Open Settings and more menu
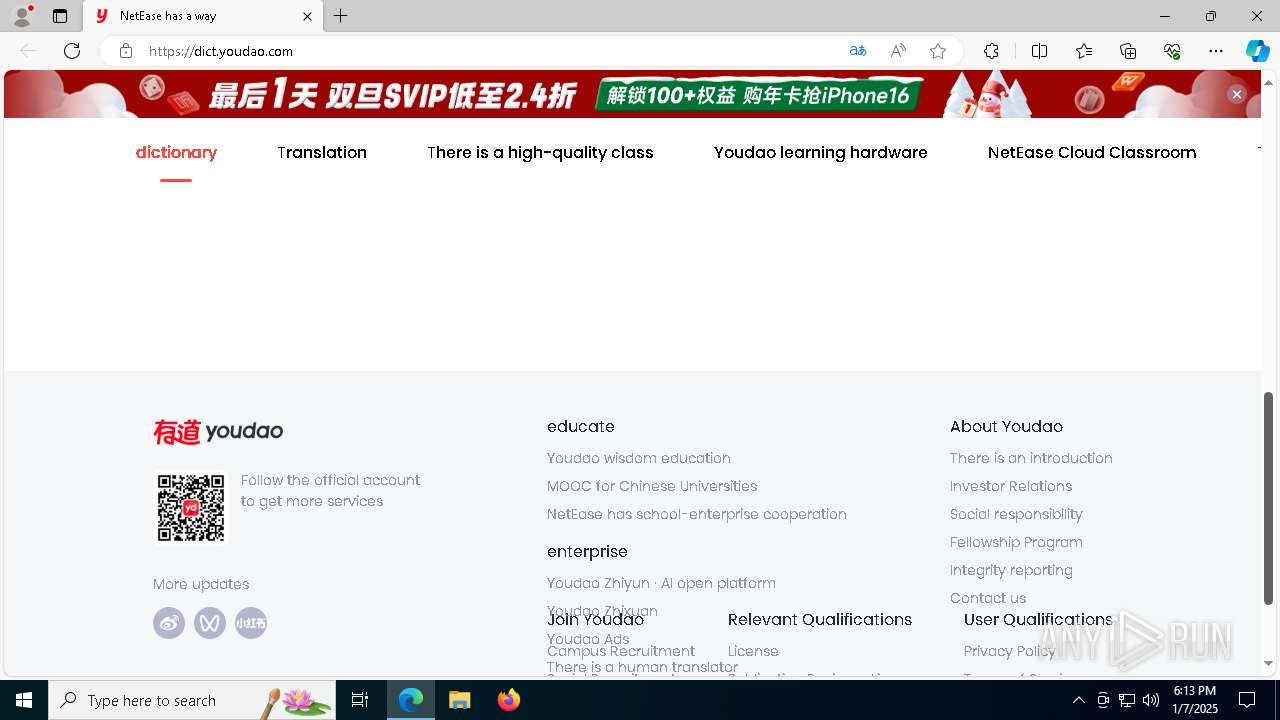The width and height of the screenshot is (1280, 720). [x=1216, y=51]
